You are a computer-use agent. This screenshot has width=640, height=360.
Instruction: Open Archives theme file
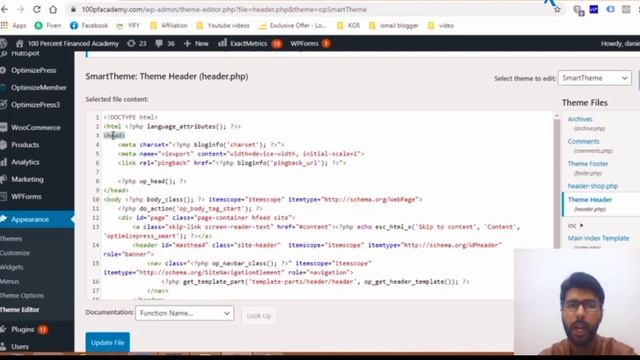[x=580, y=119]
